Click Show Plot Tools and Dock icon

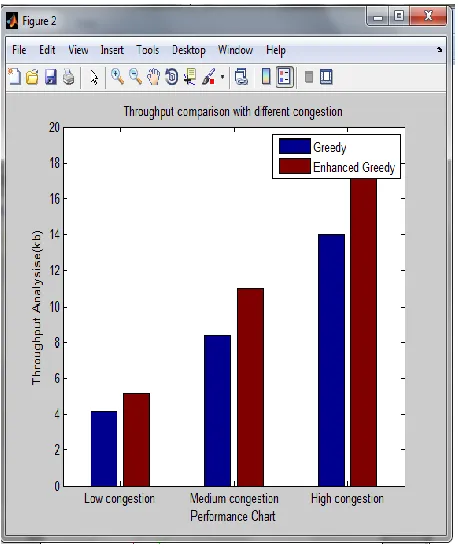click(x=326, y=77)
